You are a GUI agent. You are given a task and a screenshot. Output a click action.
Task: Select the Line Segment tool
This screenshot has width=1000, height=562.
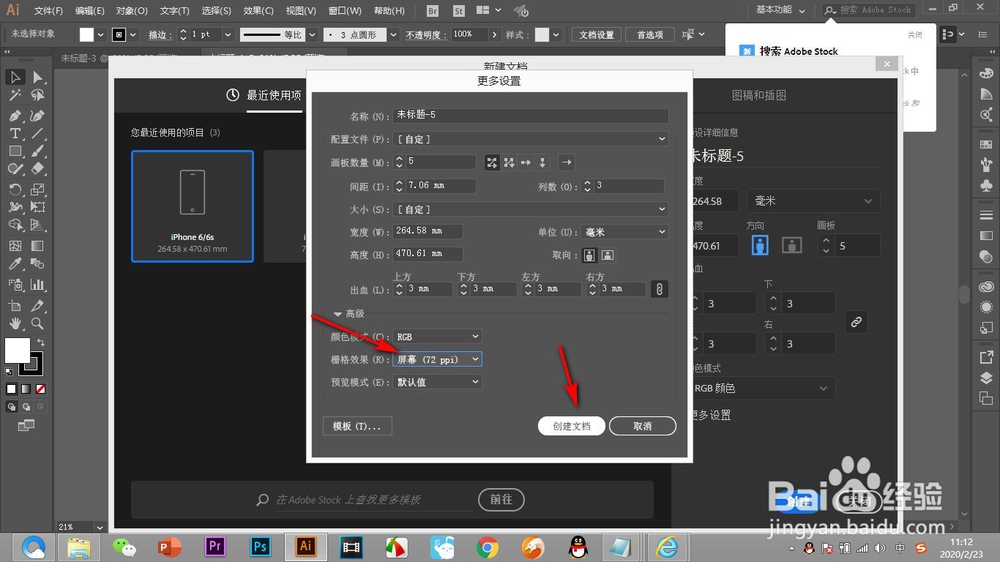coord(38,133)
